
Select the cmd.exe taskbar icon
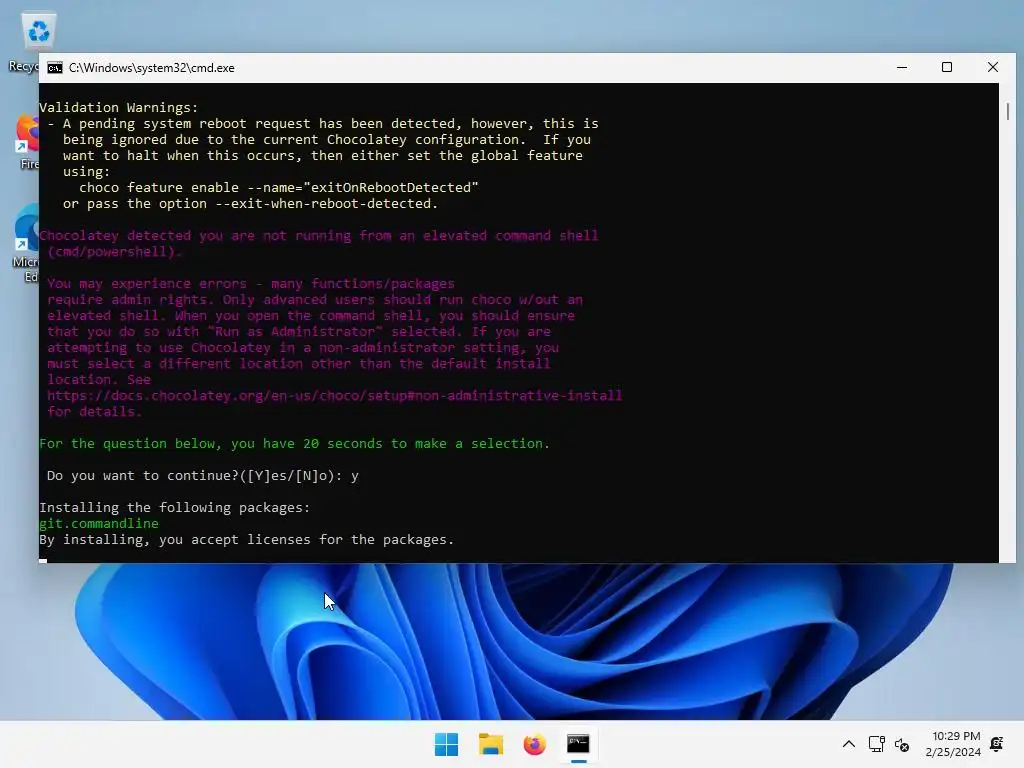[578, 744]
